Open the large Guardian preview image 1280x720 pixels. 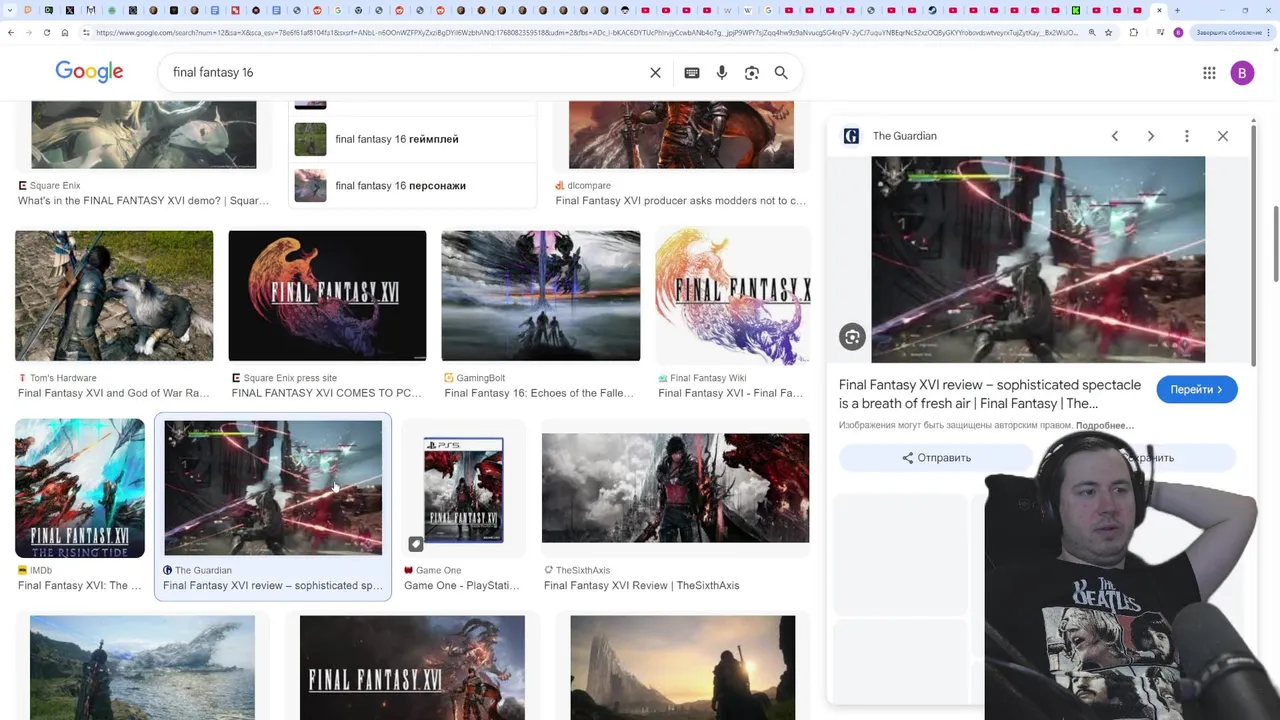1038,259
